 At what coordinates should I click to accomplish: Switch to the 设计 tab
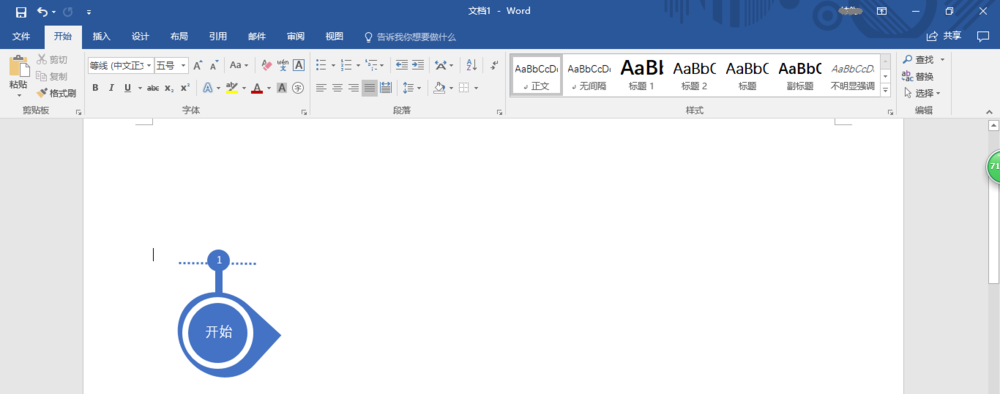coord(140,36)
